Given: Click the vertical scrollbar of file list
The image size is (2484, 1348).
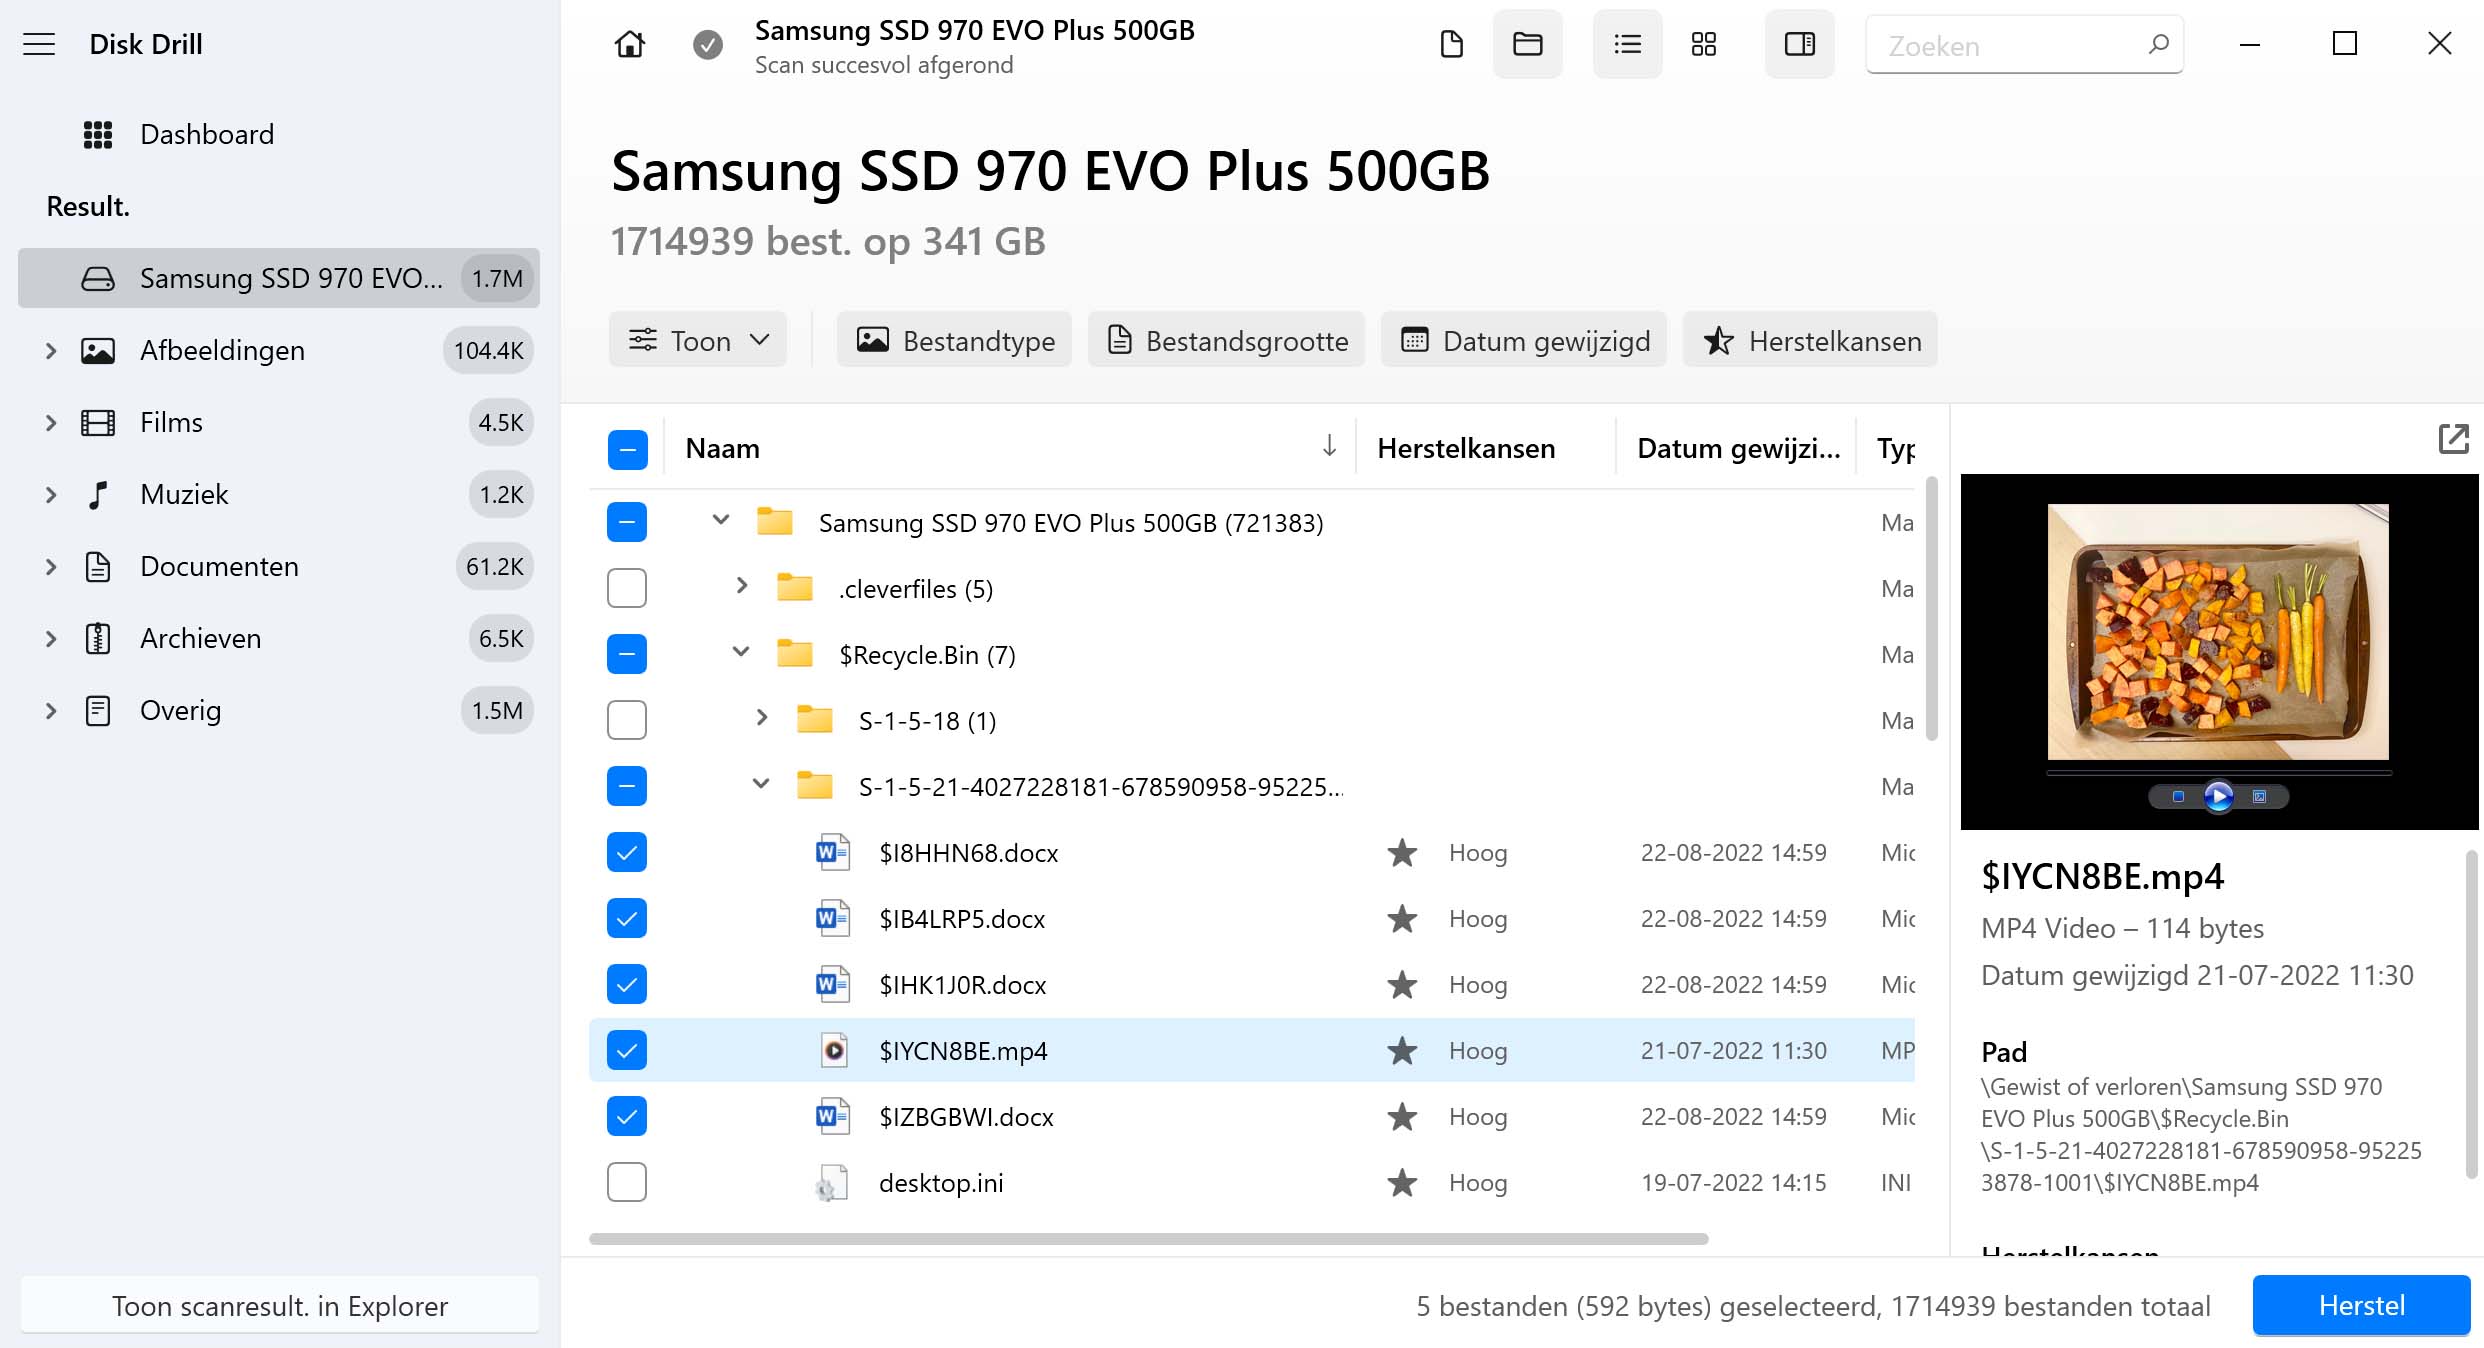Looking at the screenshot, I should point(1932,608).
